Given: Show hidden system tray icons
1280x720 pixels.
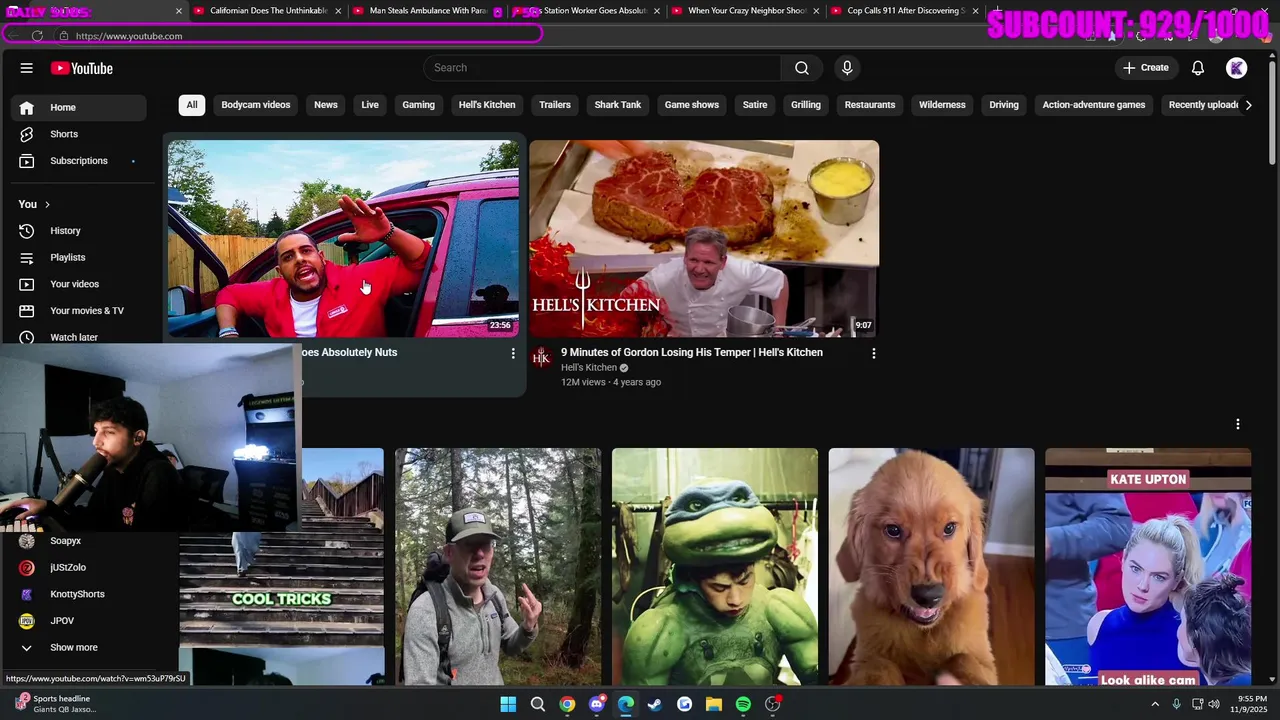Looking at the screenshot, I should (x=1155, y=704).
